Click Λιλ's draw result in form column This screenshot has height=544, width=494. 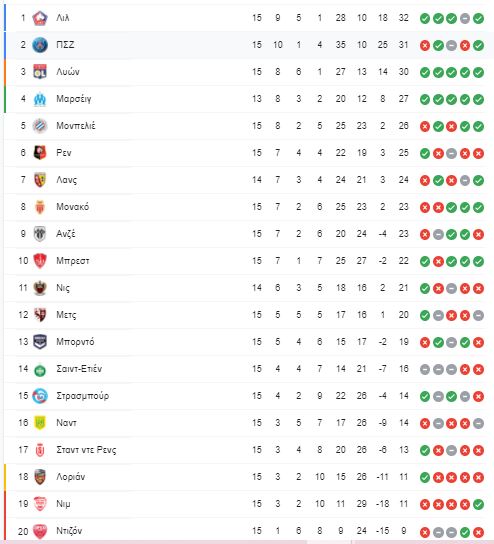[465, 18]
